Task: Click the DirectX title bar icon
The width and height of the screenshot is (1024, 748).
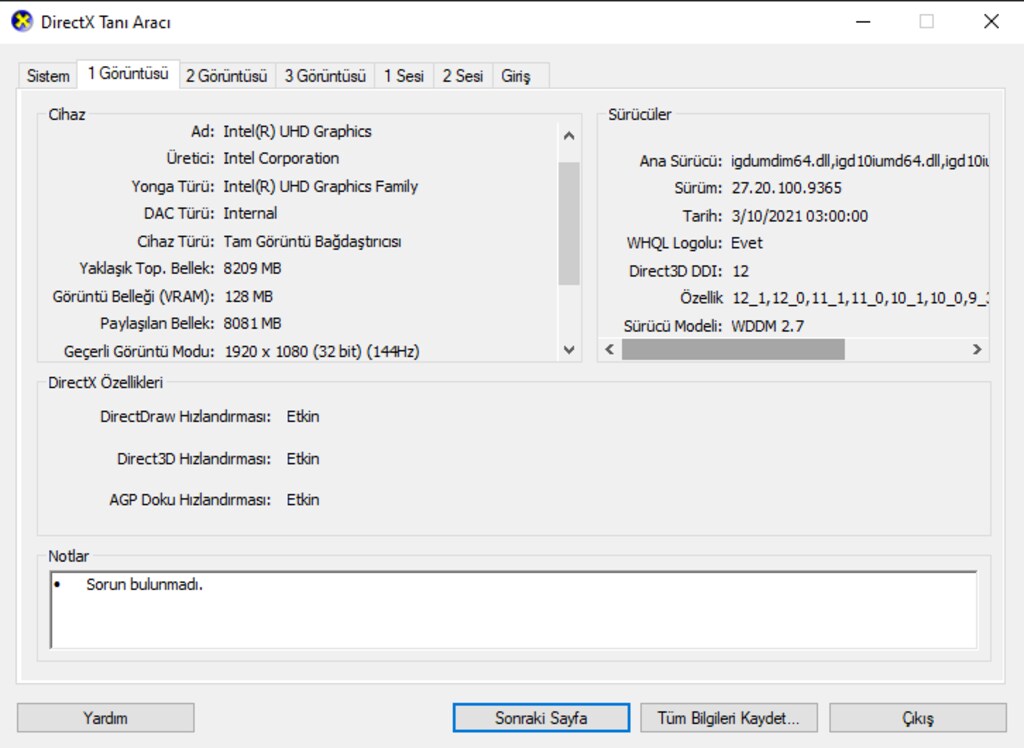Action: pyautogui.click(x=22, y=22)
